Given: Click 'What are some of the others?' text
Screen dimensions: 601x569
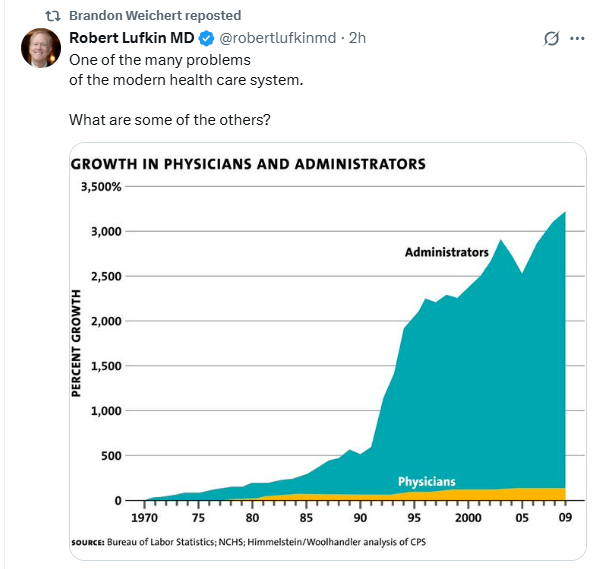Looking at the screenshot, I should [x=170, y=120].
